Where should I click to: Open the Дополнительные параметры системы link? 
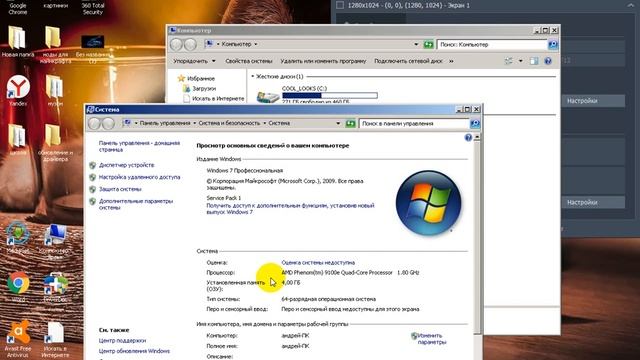tap(136, 204)
